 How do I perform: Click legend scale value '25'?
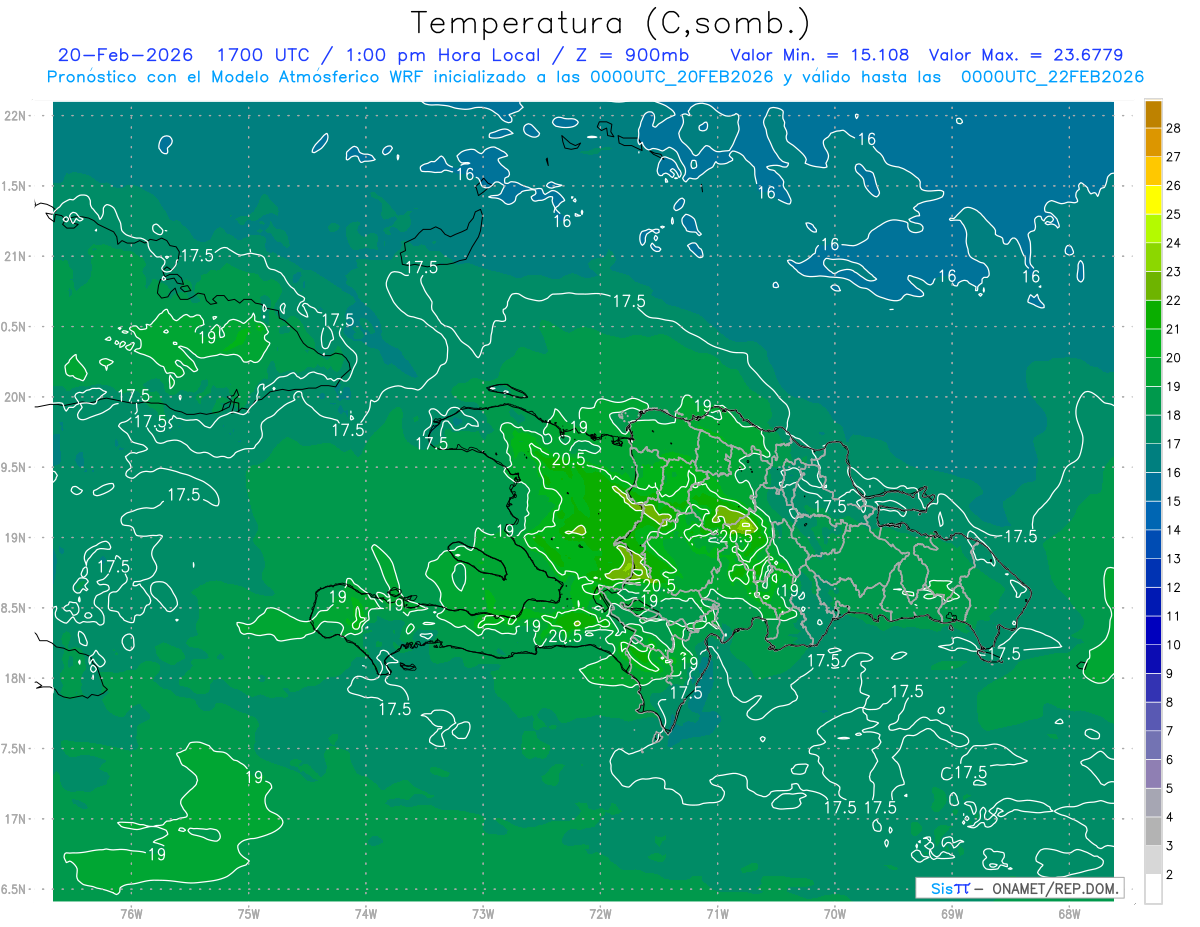point(1174,214)
